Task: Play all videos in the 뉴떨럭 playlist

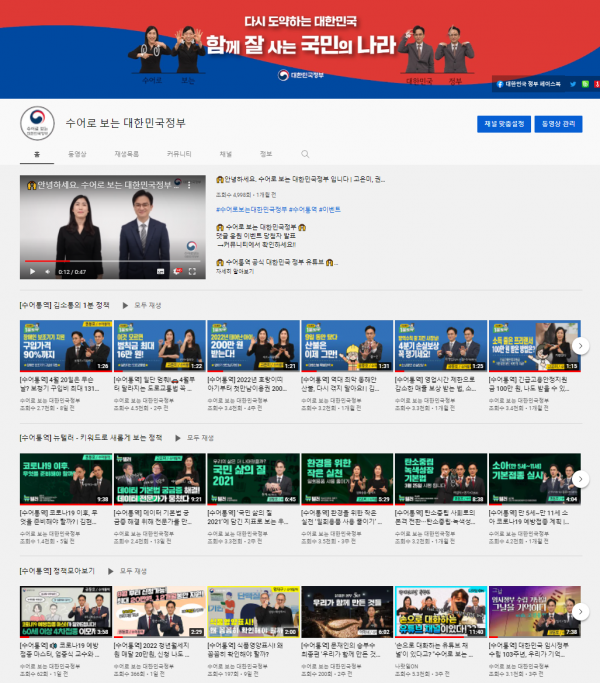Action: click(203, 437)
